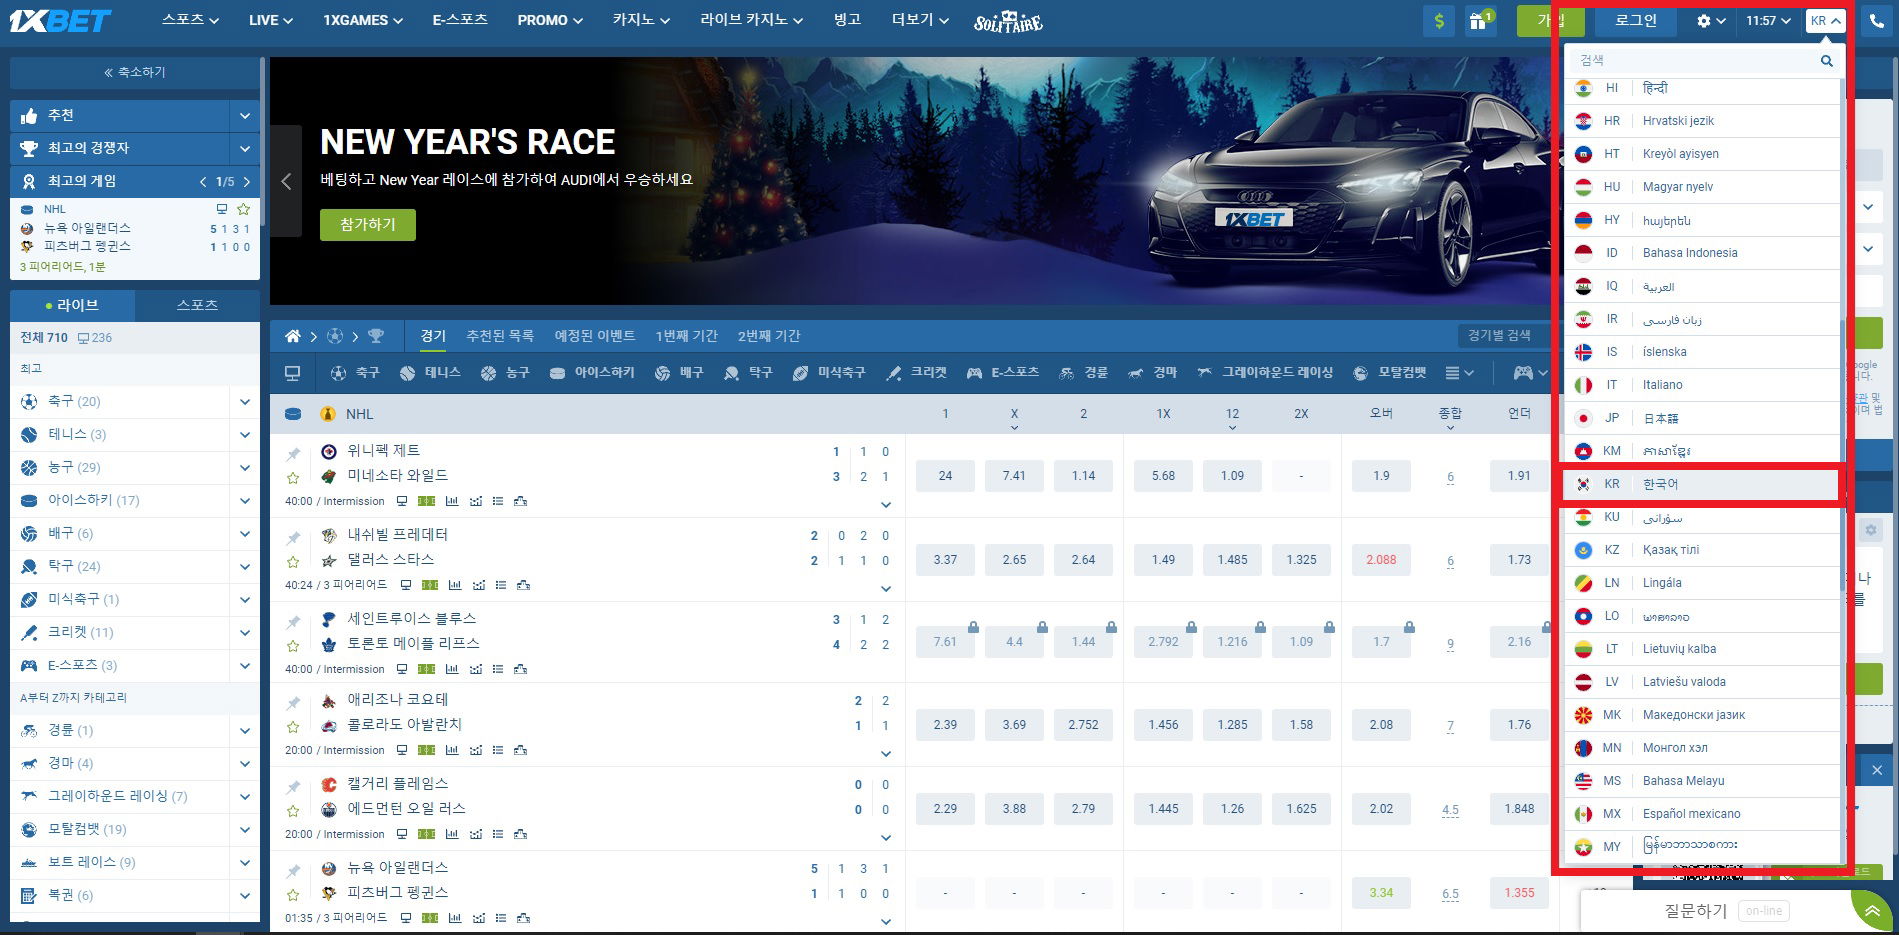Screen dimensions: 1899x935
Task: Collapse the KR language dropdown
Action: [x=1825, y=20]
